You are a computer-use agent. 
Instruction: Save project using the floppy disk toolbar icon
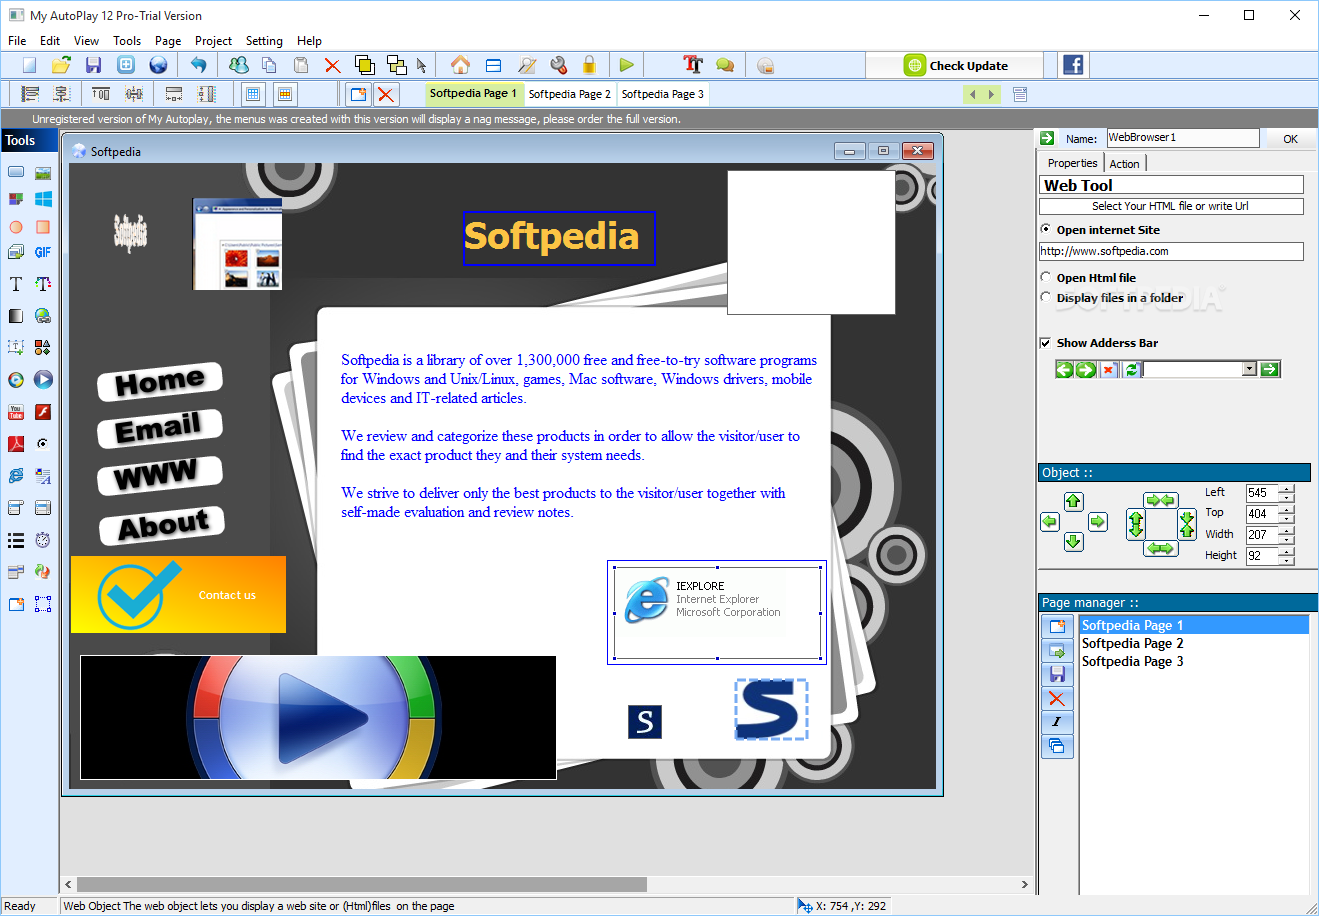[93, 65]
